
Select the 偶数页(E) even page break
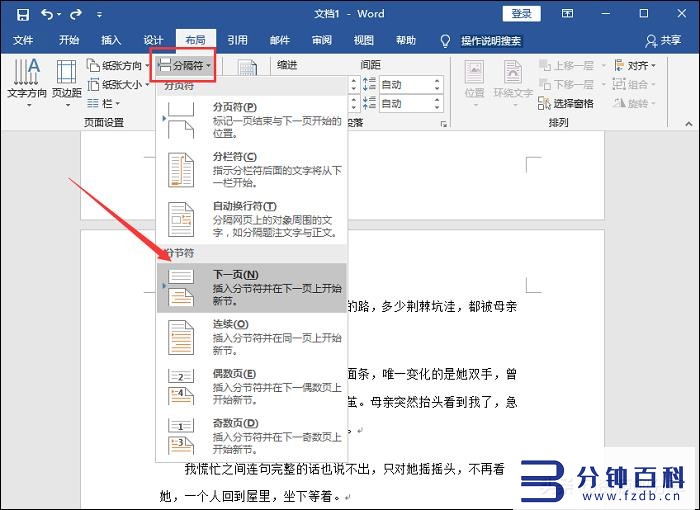click(251, 387)
